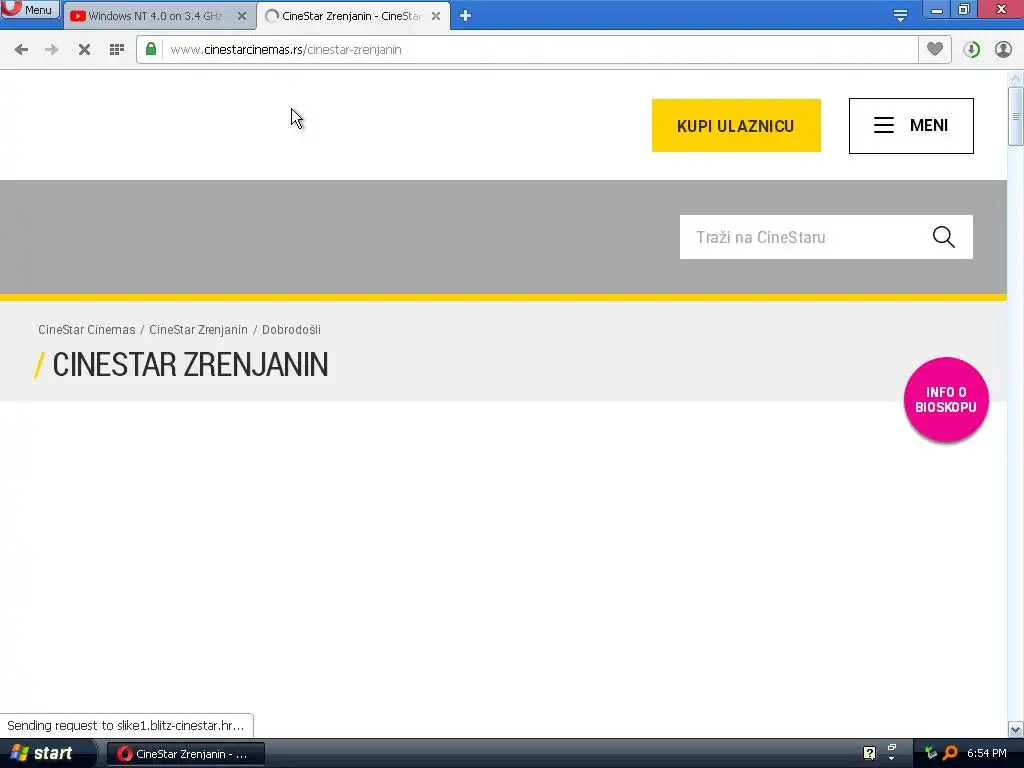Open a new tab with the plus icon
The width and height of the screenshot is (1024, 768).
[x=465, y=16]
